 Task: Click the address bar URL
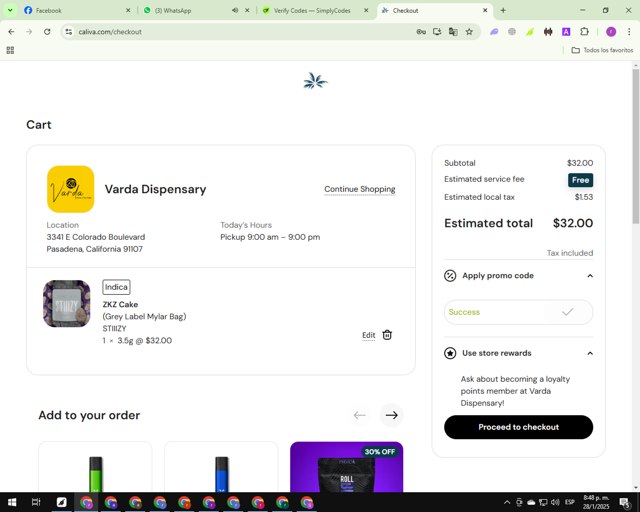click(x=110, y=31)
